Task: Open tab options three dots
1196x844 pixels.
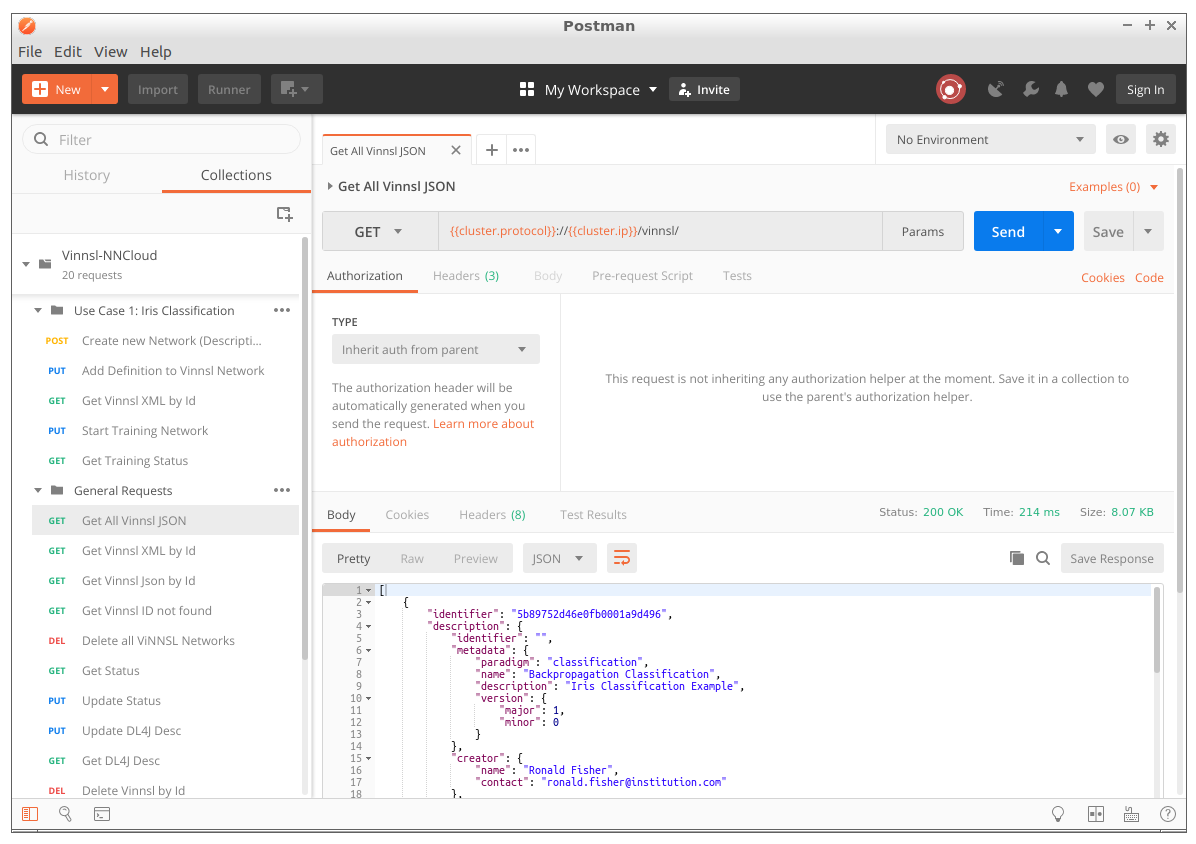Action: point(521,150)
